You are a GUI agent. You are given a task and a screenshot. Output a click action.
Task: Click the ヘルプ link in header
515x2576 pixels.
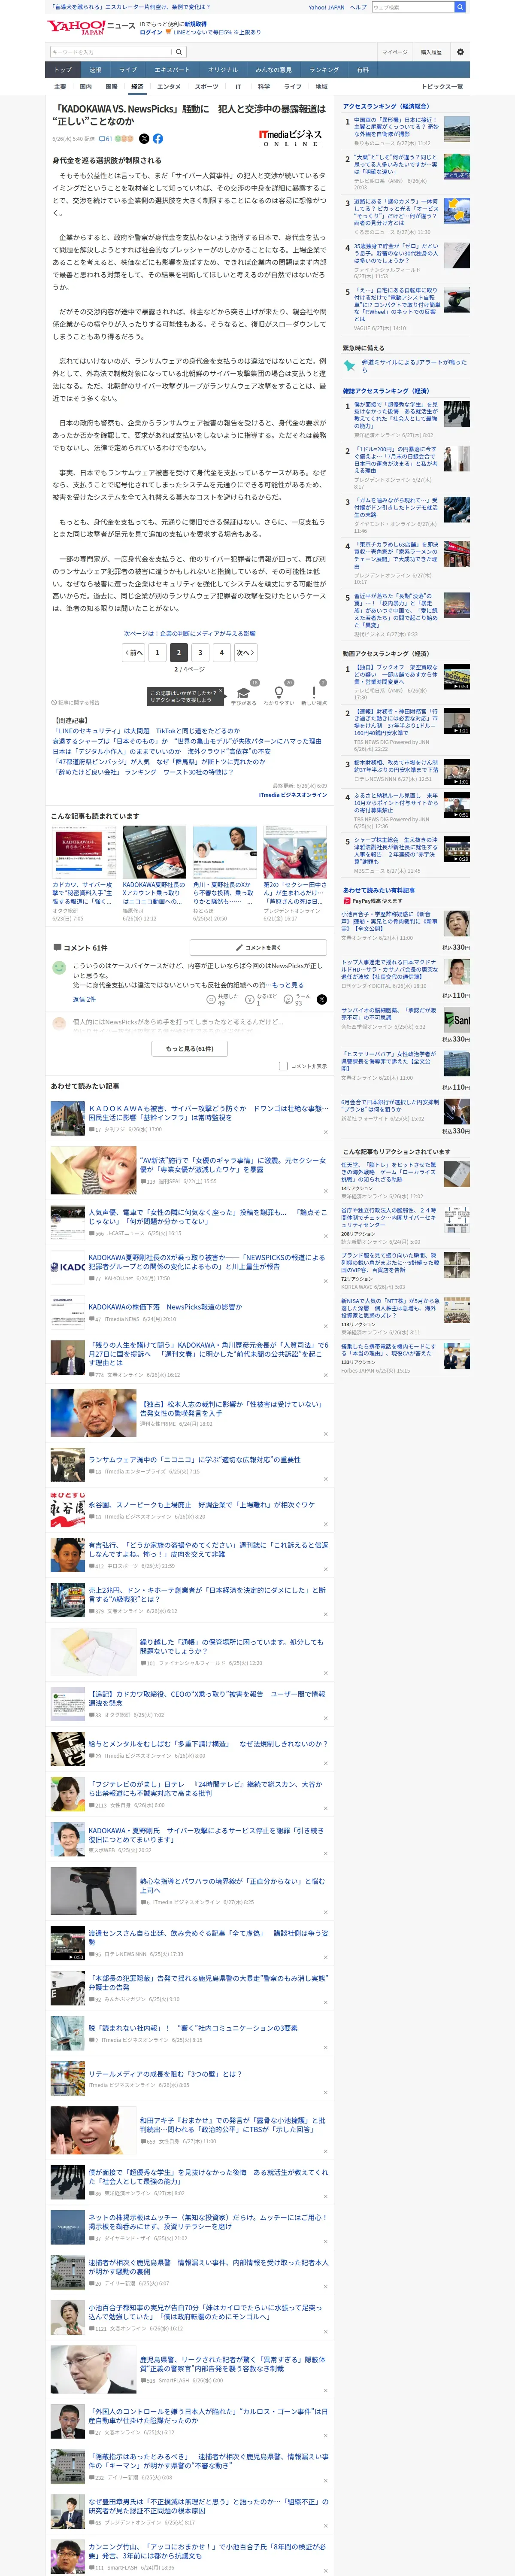(358, 7)
